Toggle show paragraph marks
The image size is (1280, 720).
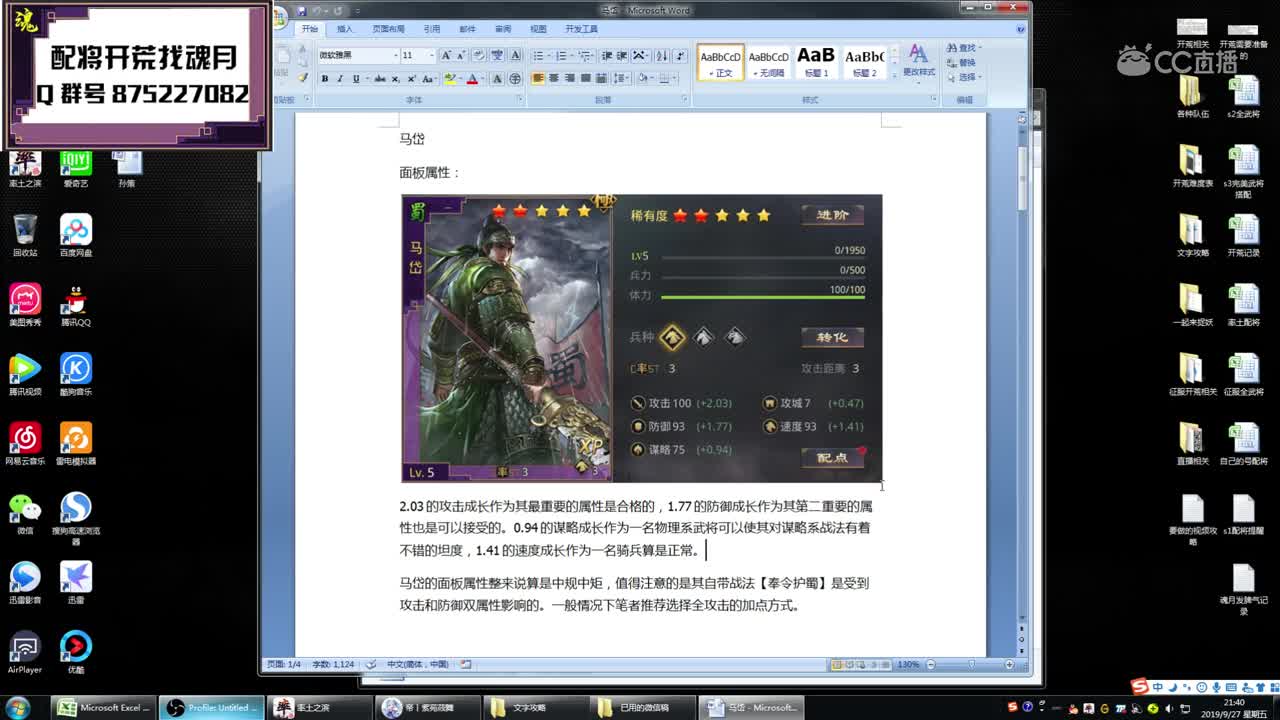click(x=680, y=55)
